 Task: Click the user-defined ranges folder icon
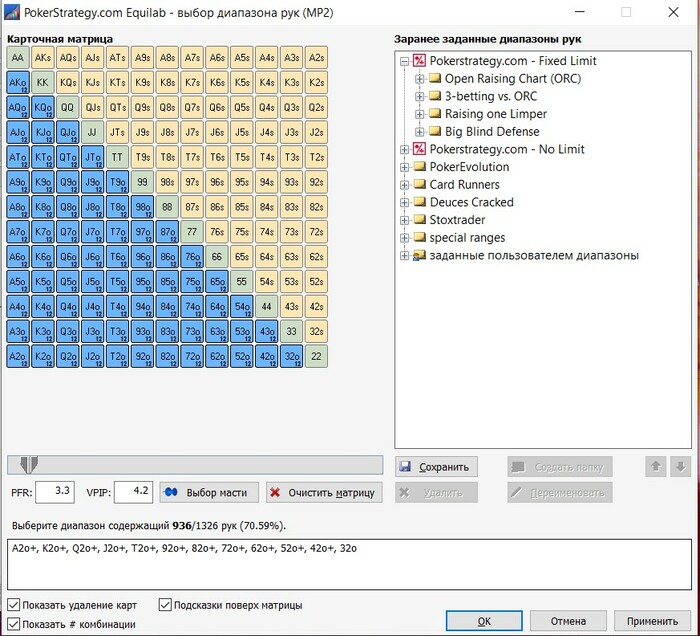coord(419,255)
